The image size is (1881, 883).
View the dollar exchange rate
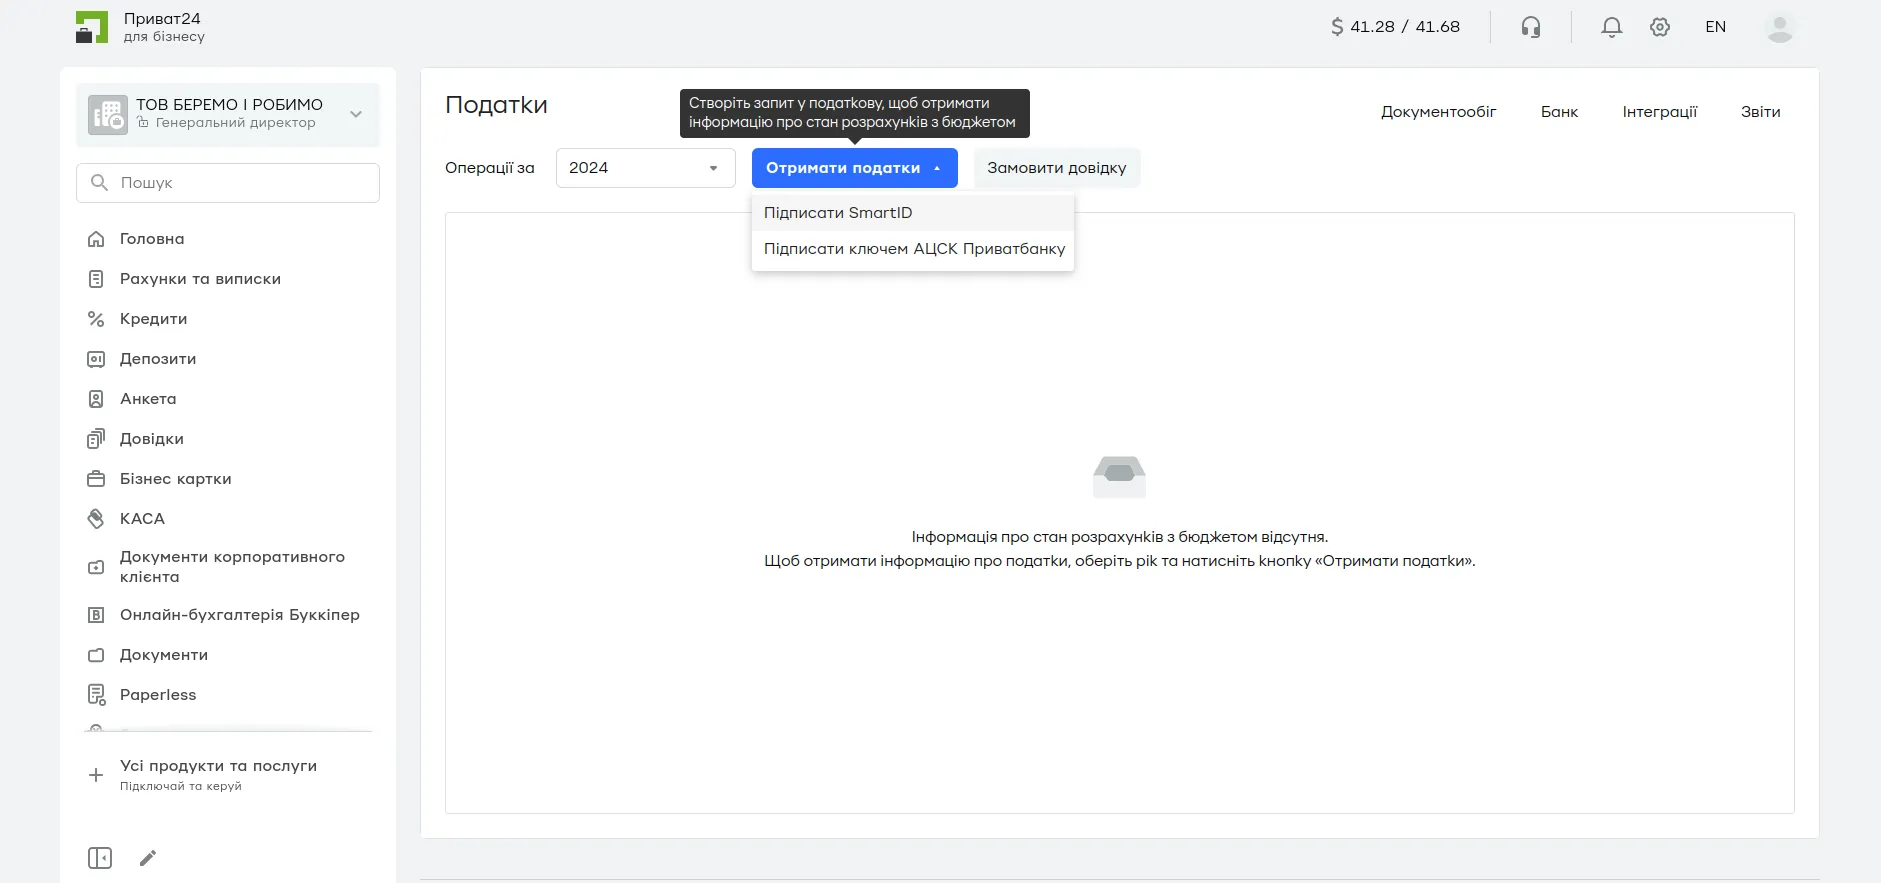click(1395, 27)
